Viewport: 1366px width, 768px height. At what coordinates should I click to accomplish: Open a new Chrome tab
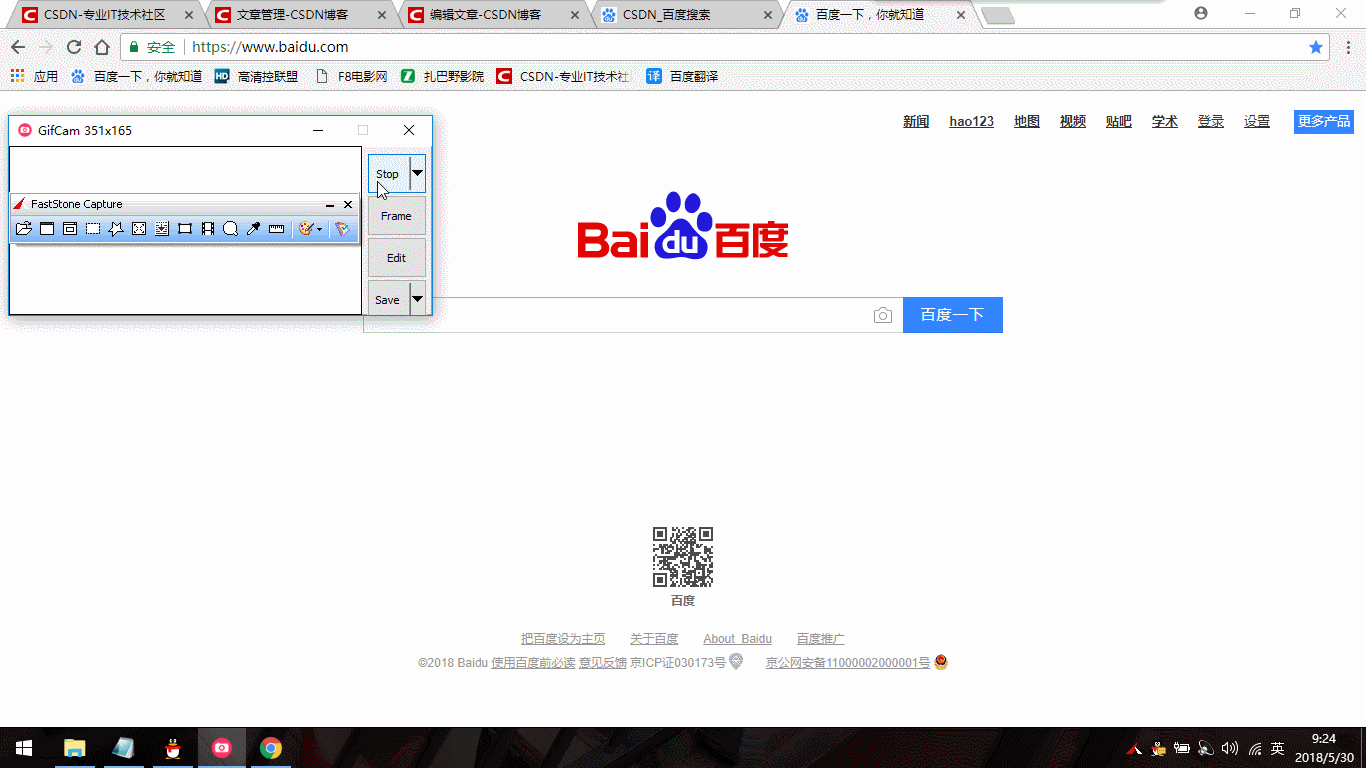click(998, 16)
